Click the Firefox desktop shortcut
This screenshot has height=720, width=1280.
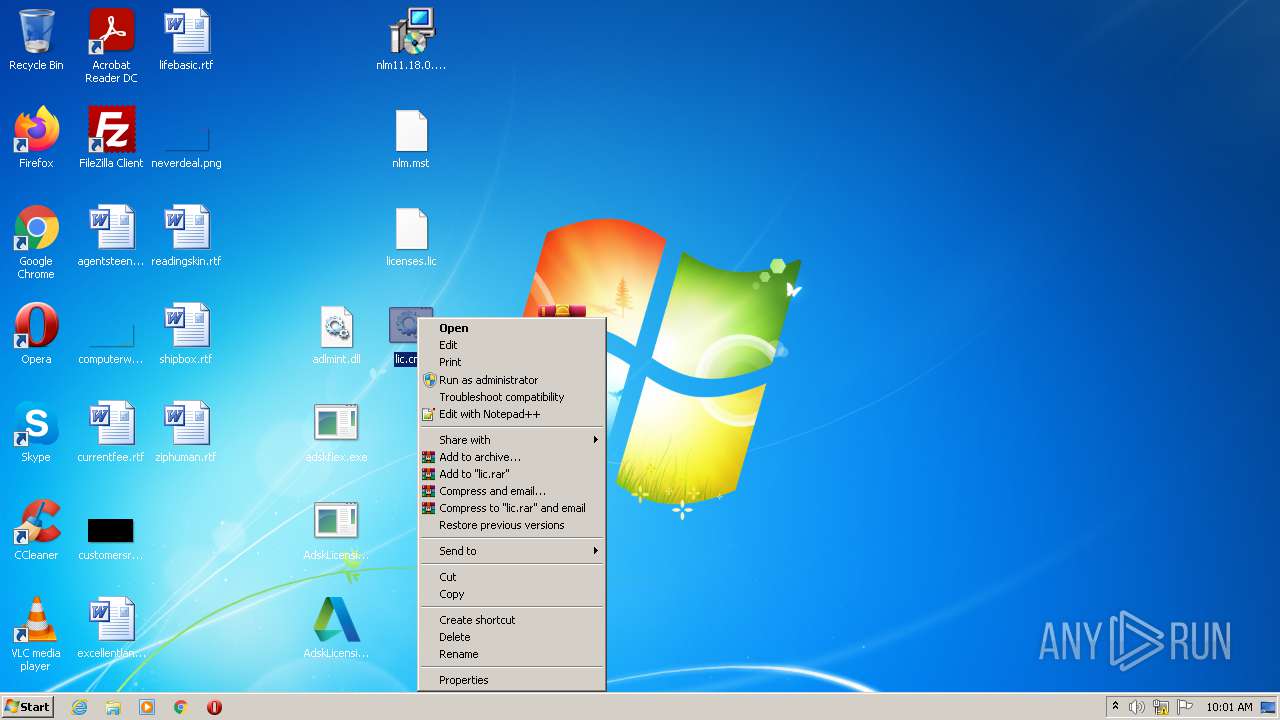36,138
